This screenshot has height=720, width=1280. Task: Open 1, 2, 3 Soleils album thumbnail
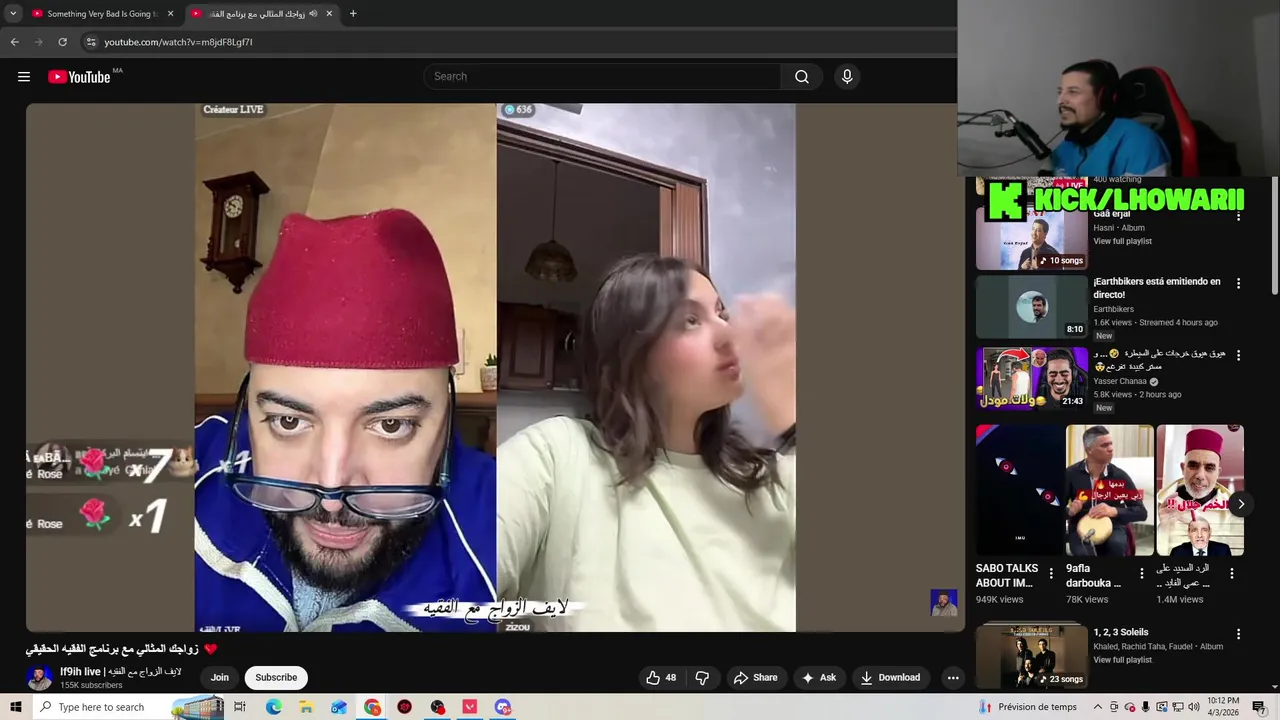click(x=1031, y=655)
